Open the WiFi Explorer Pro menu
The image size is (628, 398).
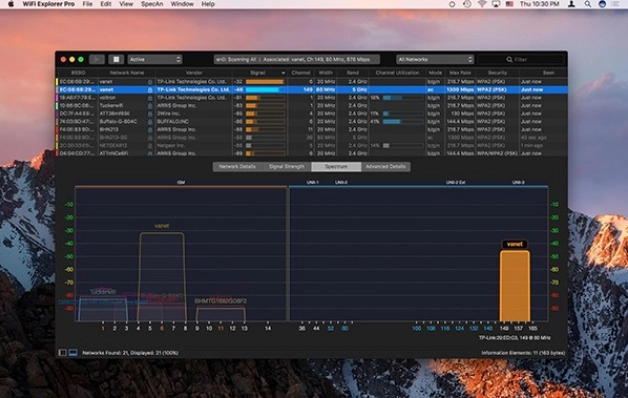tap(48, 4)
